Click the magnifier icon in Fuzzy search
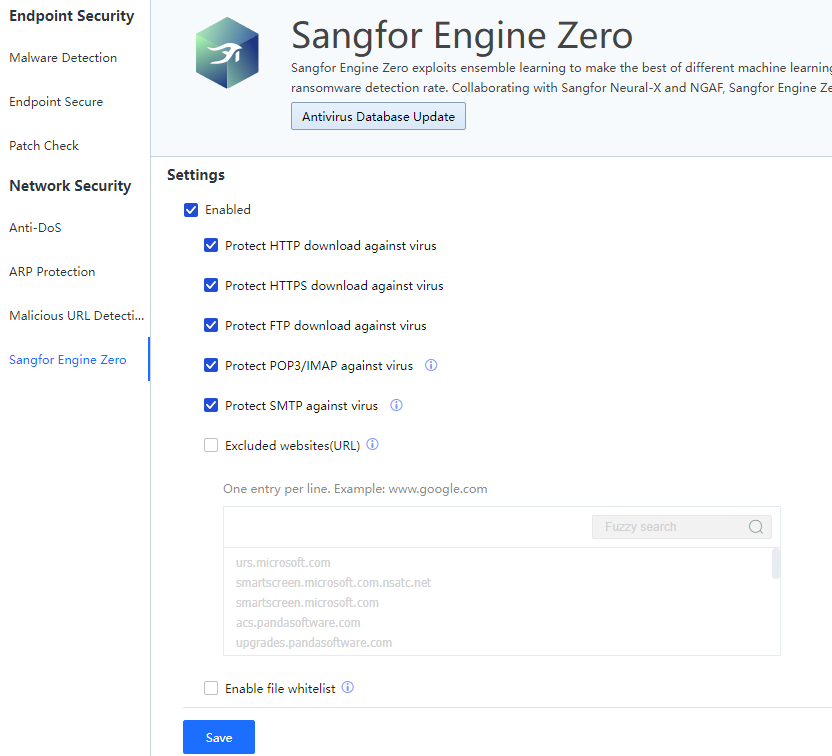Image resolution: width=832 pixels, height=756 pixels. tap(756, 527)
